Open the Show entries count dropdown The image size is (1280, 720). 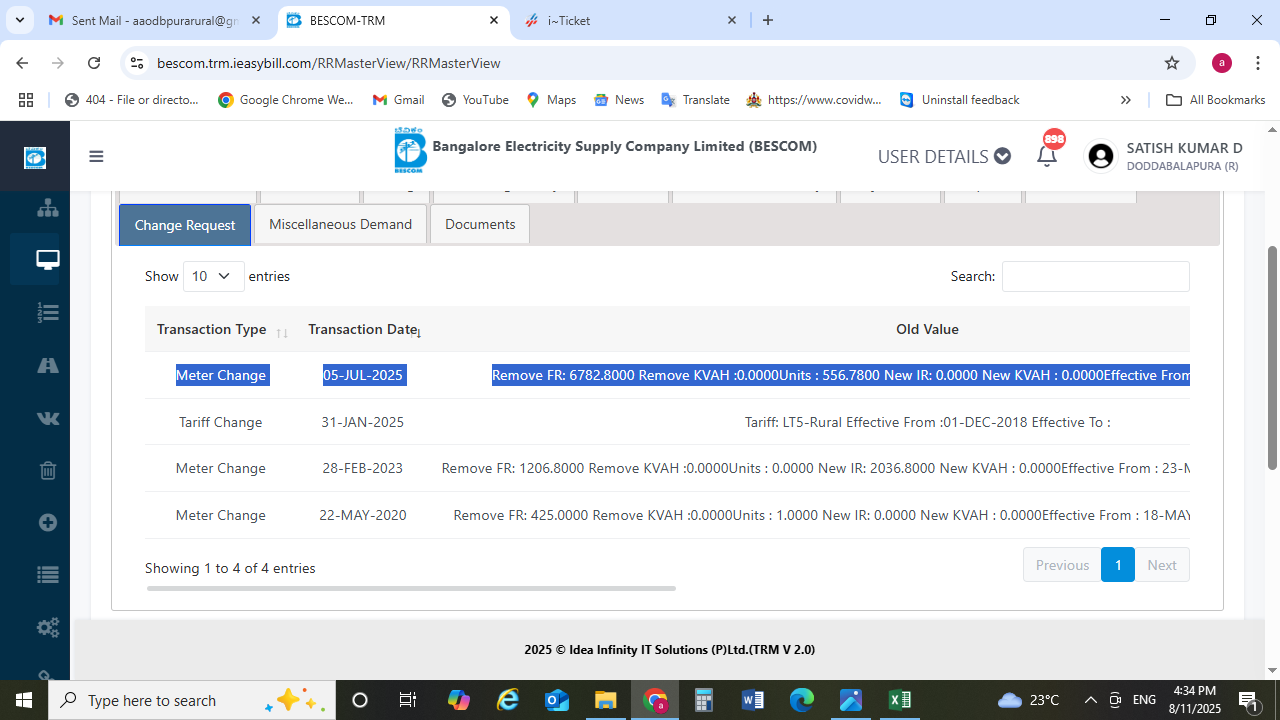coord(214,276)
